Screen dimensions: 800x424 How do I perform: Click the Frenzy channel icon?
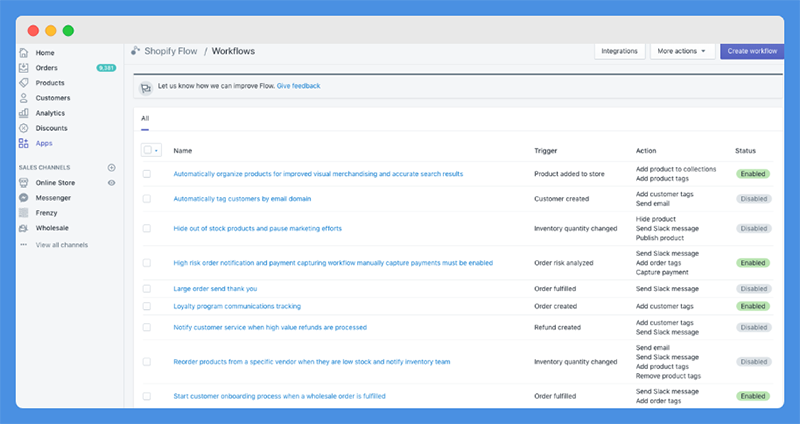pyautogui.click(x=23, y=213)
